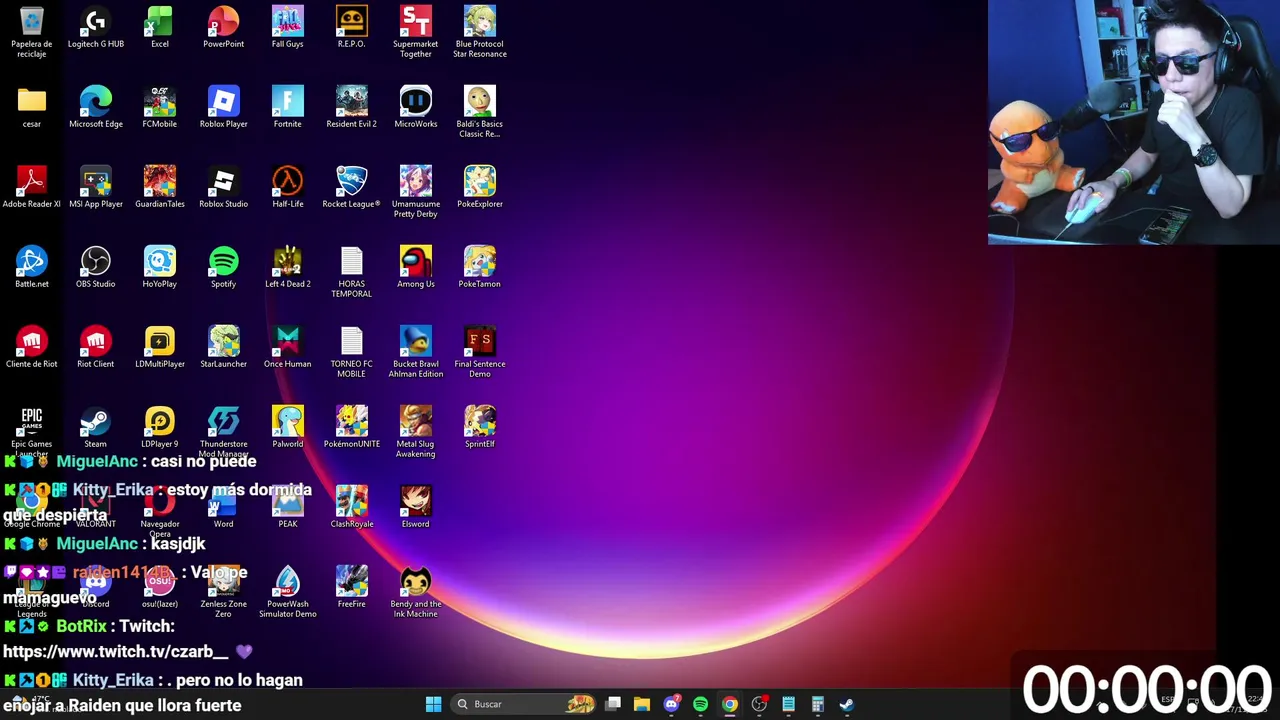Select the TORNEO FC MOBILE file
Viewport: 1280px width, 720px height.
coord(351,352)
